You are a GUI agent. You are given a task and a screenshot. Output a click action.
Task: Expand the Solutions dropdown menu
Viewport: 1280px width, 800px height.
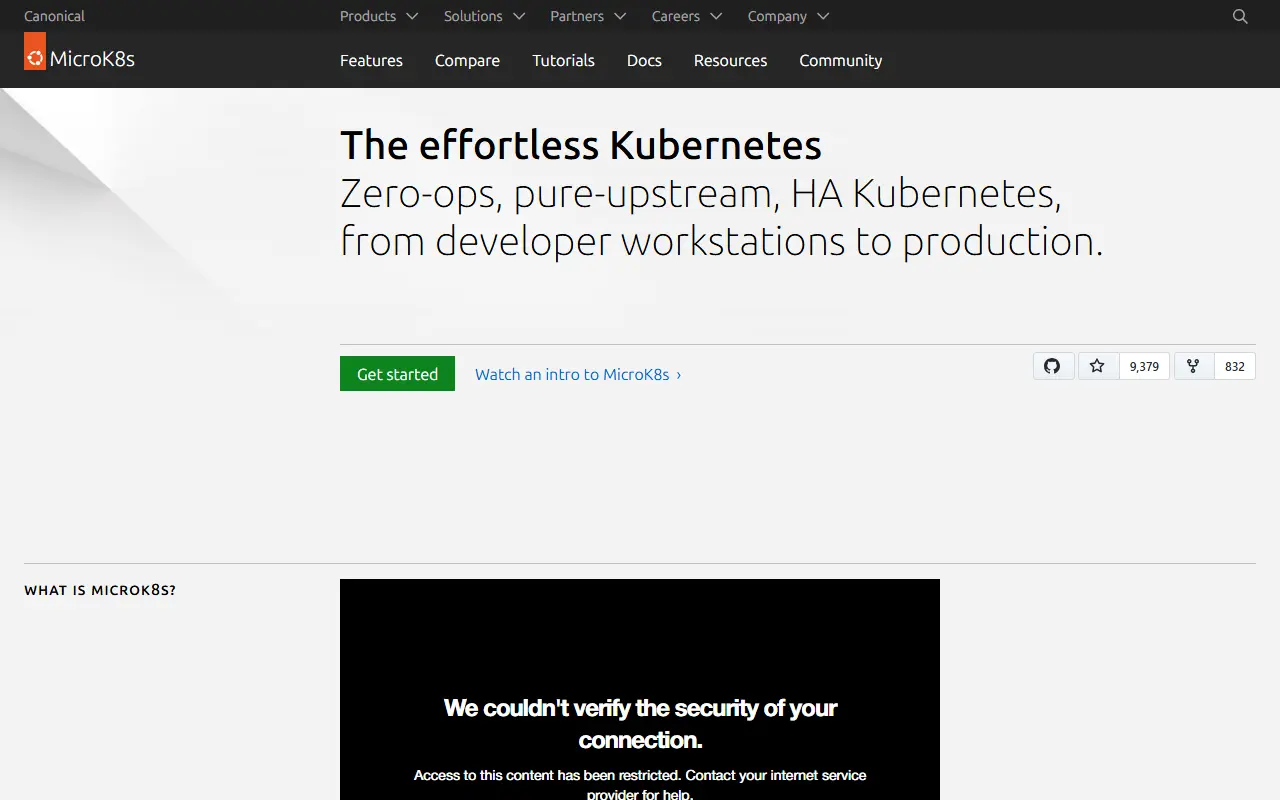coord(484,16)
